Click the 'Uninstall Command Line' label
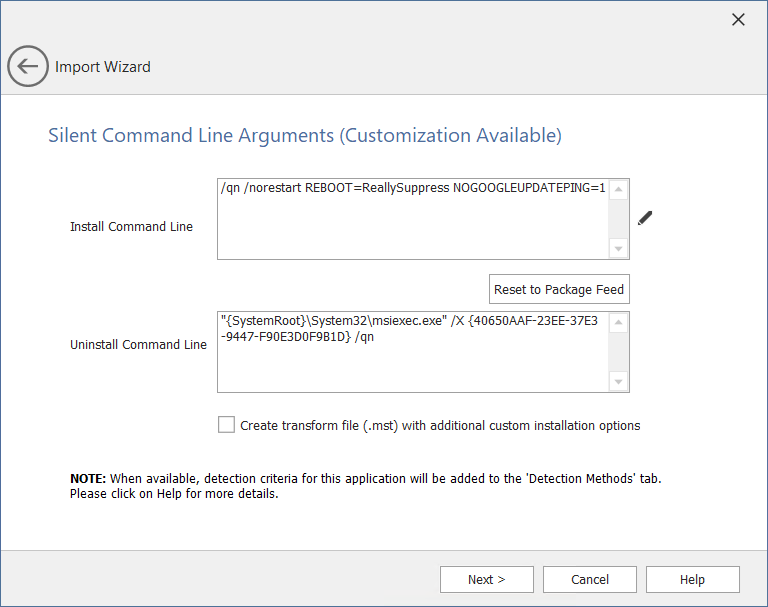 point(138,345)
